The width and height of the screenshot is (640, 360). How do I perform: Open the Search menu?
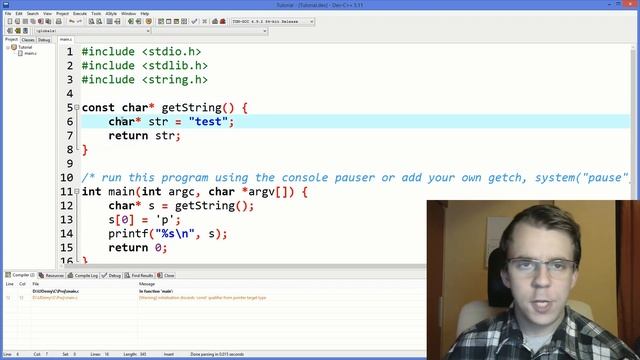(33, 13)
